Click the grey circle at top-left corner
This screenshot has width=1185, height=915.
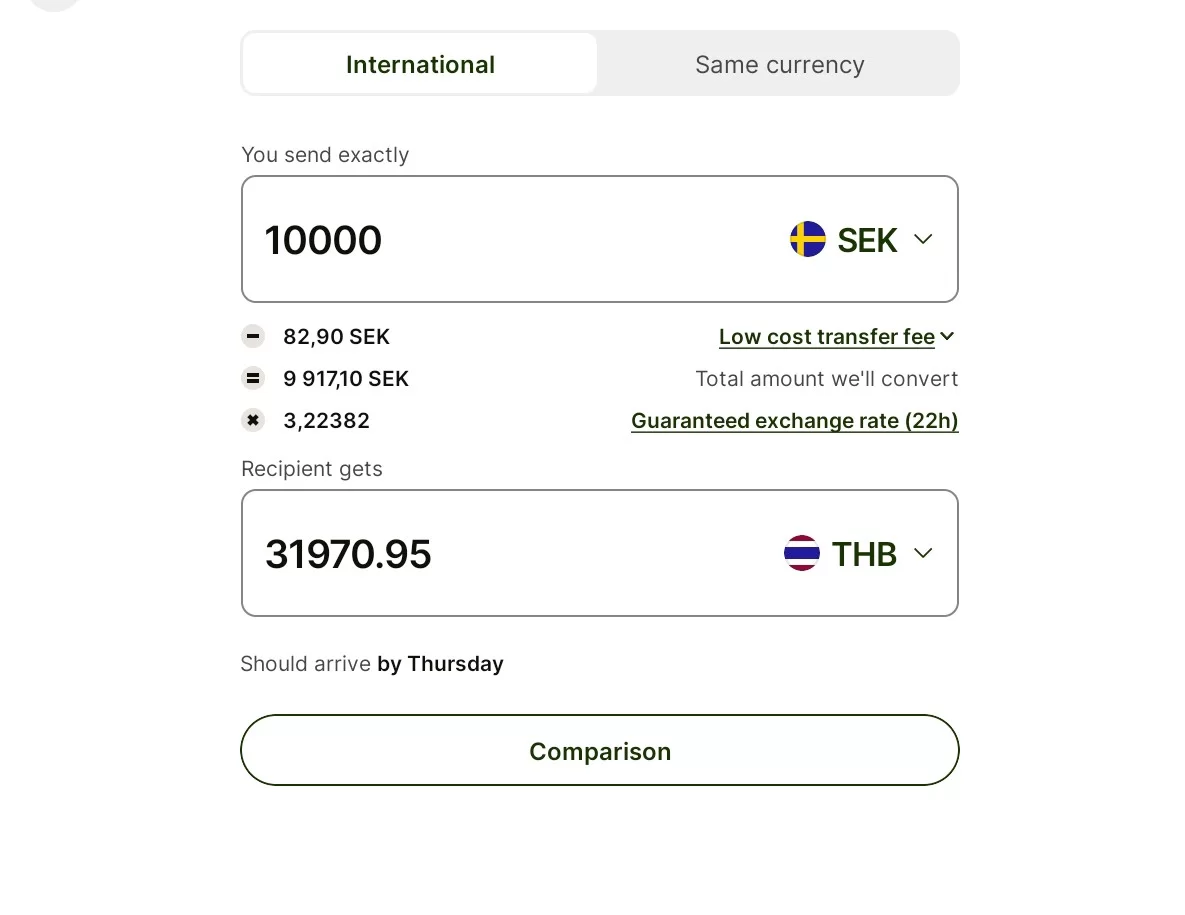pyautogui.click(x=54, y=3)
